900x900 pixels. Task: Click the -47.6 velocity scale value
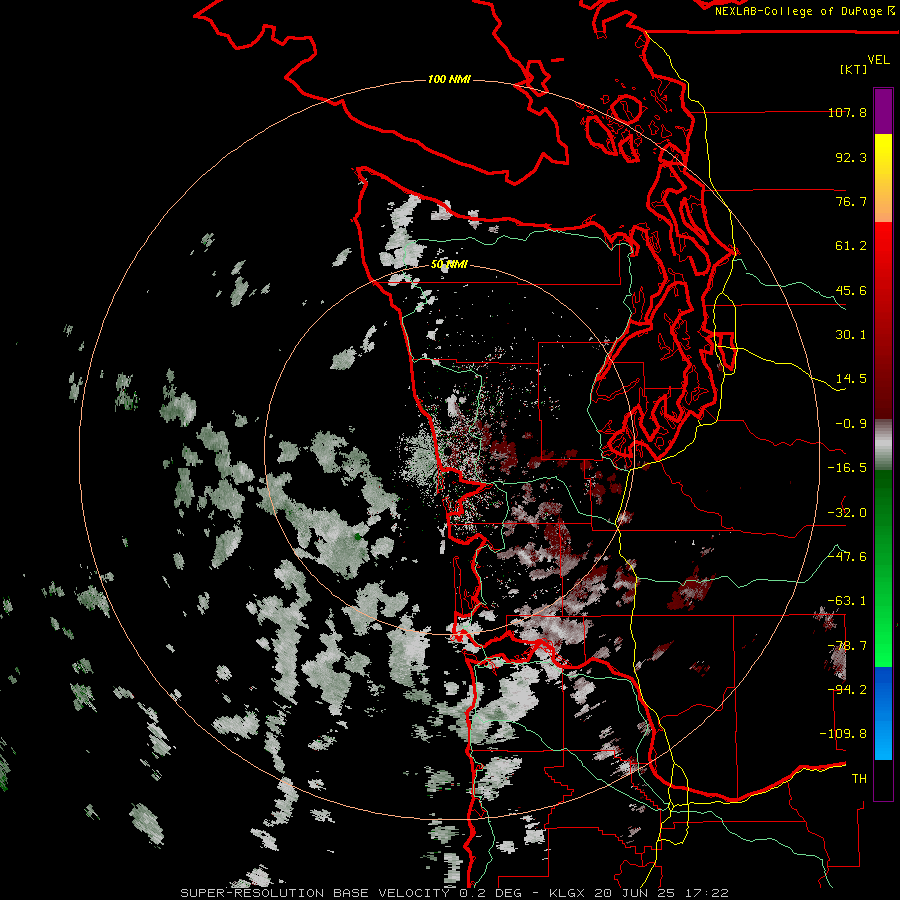point(847,557)
